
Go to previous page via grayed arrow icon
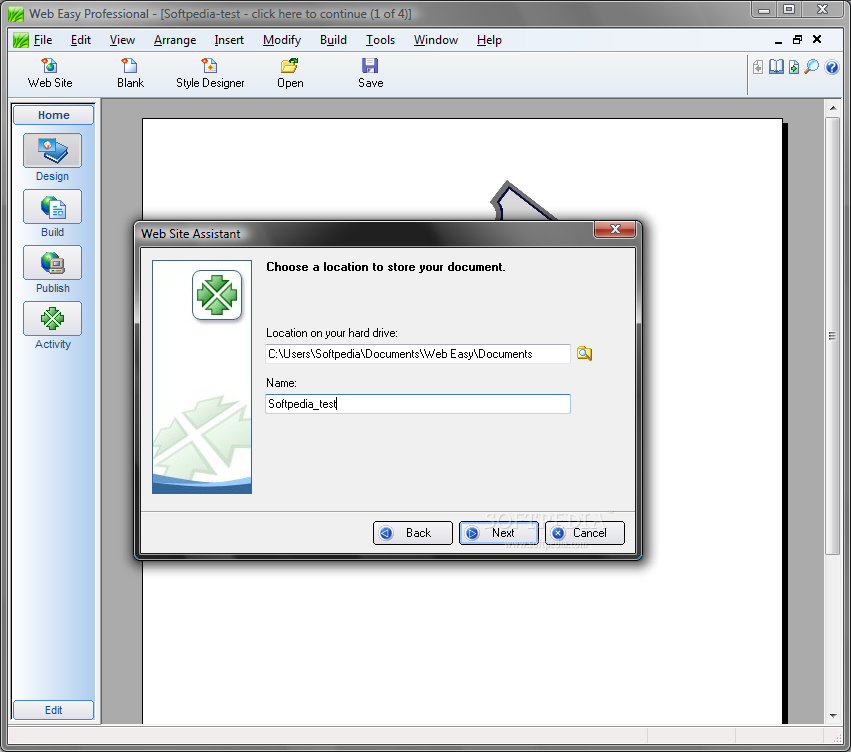[758, 67]
